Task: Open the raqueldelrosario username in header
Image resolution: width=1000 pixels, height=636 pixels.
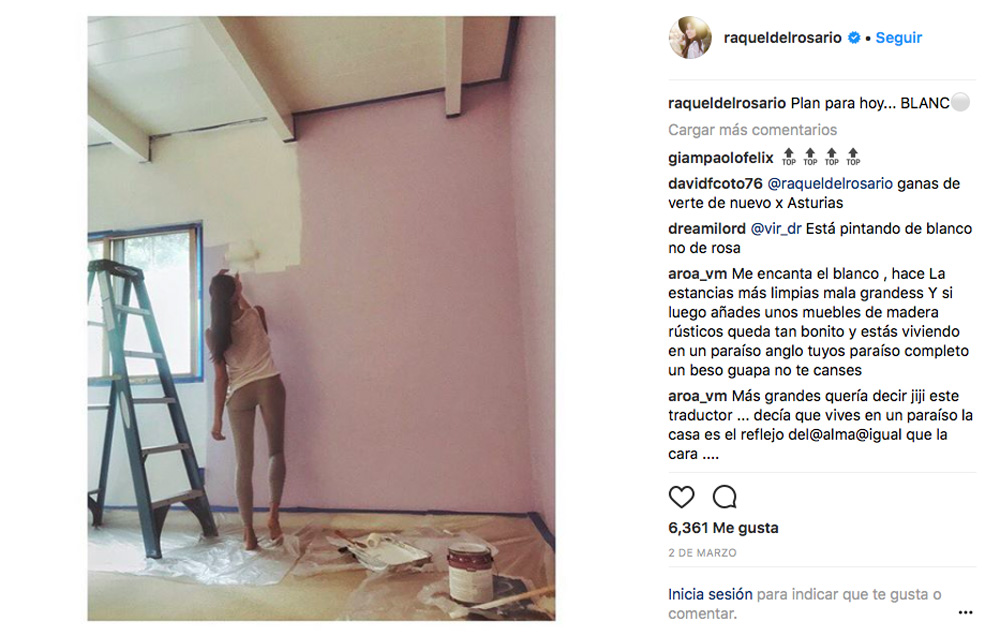Action: pyautogui.click(x=783, y=38)
